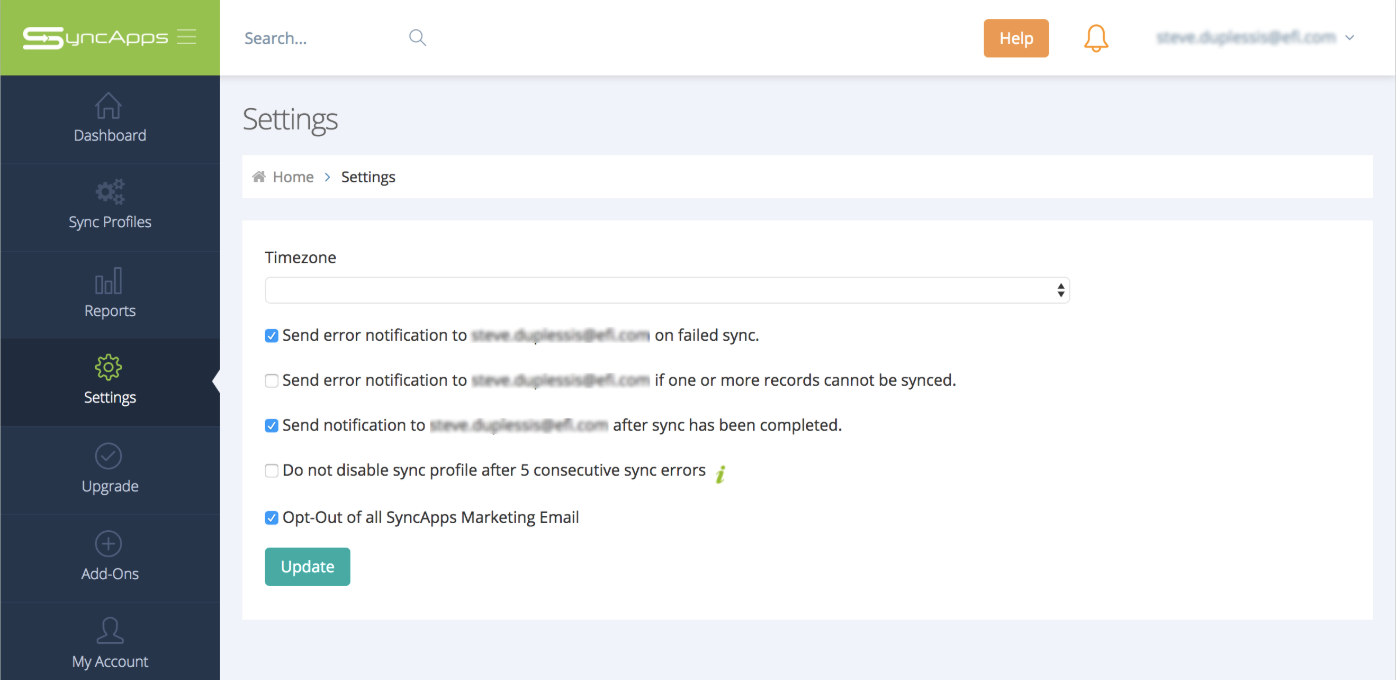The width and height of the screenshot is (1396, 680).
Task: Click the Settings breadcrumb text
Action: [x=368, y=177]
